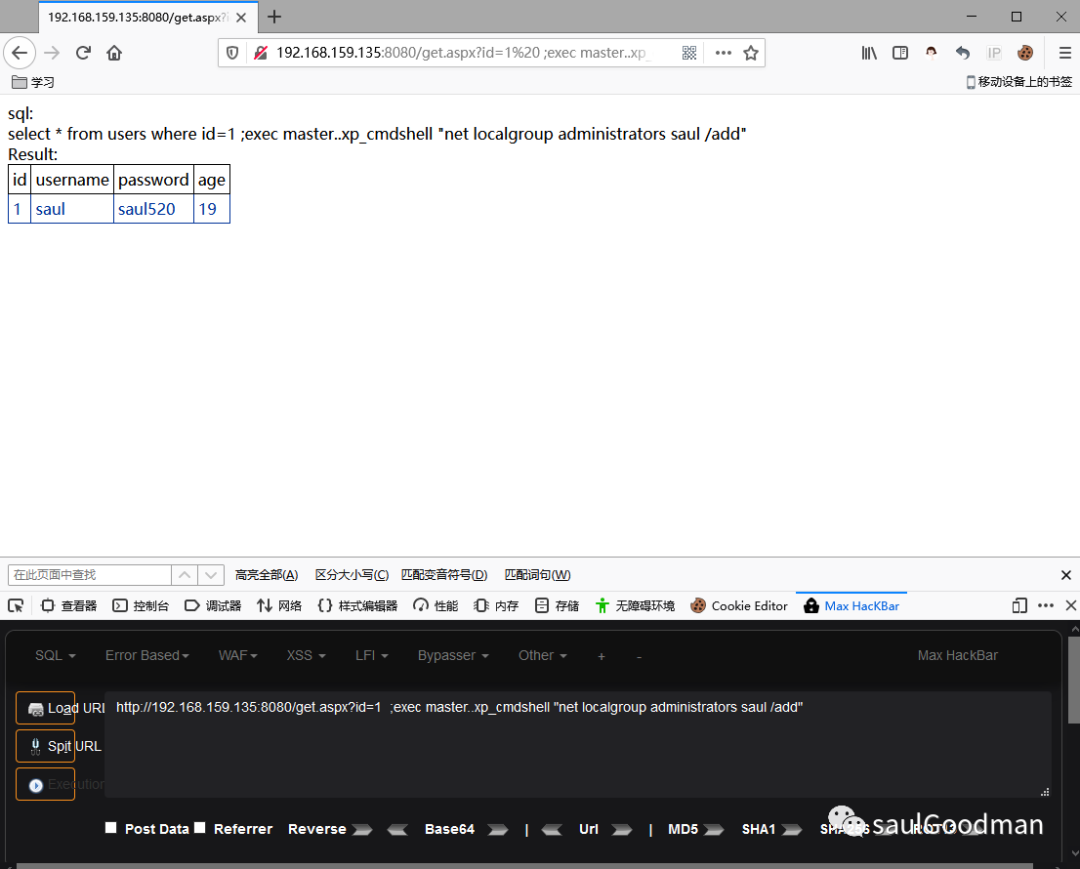This screenshot has height=869, width=1080.
Task: Jump to next find match
Action: (211, 575)
